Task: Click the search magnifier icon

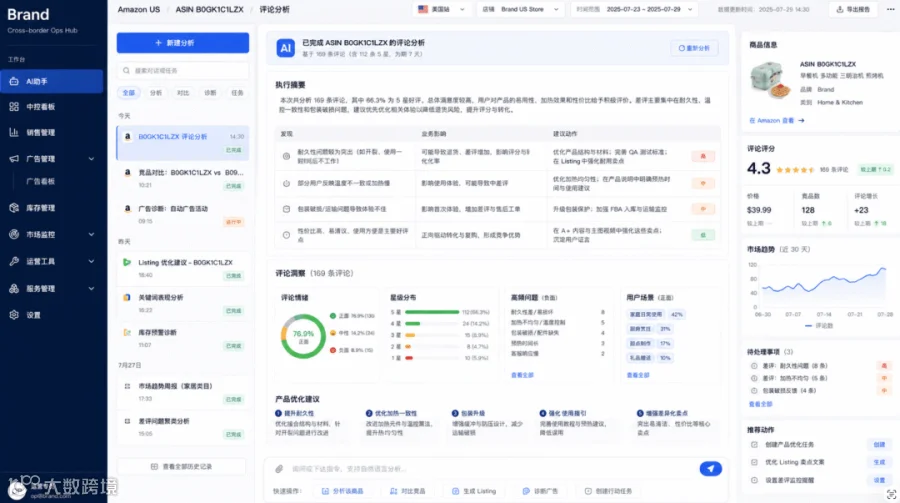Action: tap(126, 71)
